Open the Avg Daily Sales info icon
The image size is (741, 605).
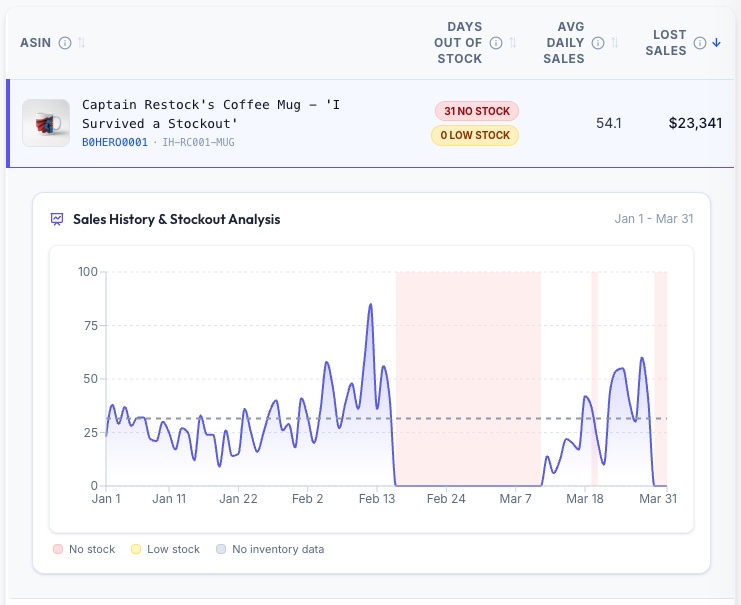point(598,43)
